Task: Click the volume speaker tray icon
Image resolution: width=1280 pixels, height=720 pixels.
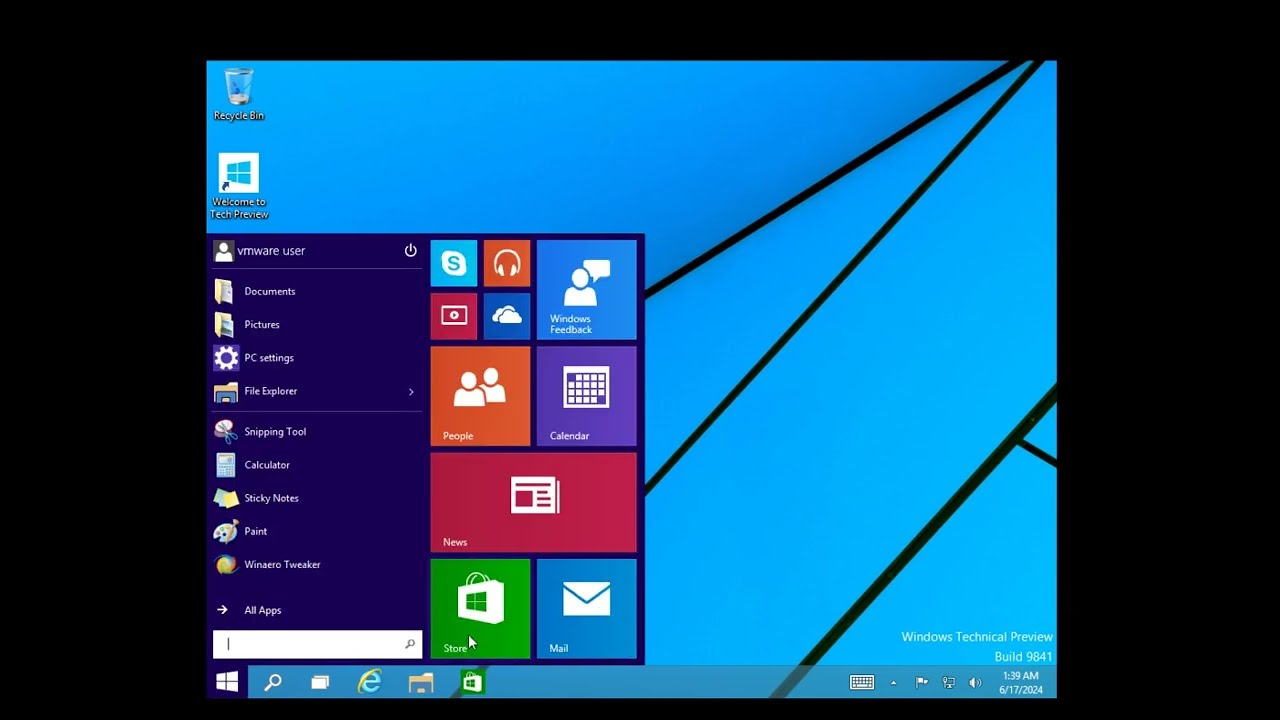Action: pos(975,682)
